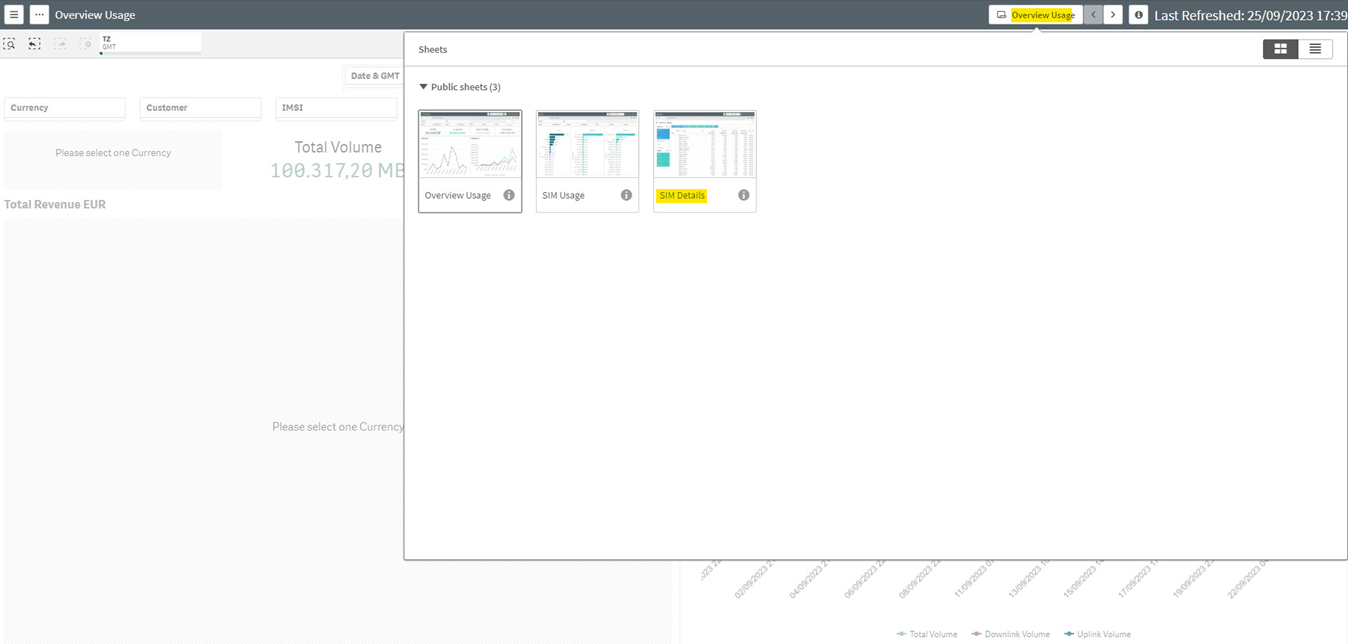Open the Currency filter pane
This screenshot has width=1348, height=644.
tap(65, 108)
